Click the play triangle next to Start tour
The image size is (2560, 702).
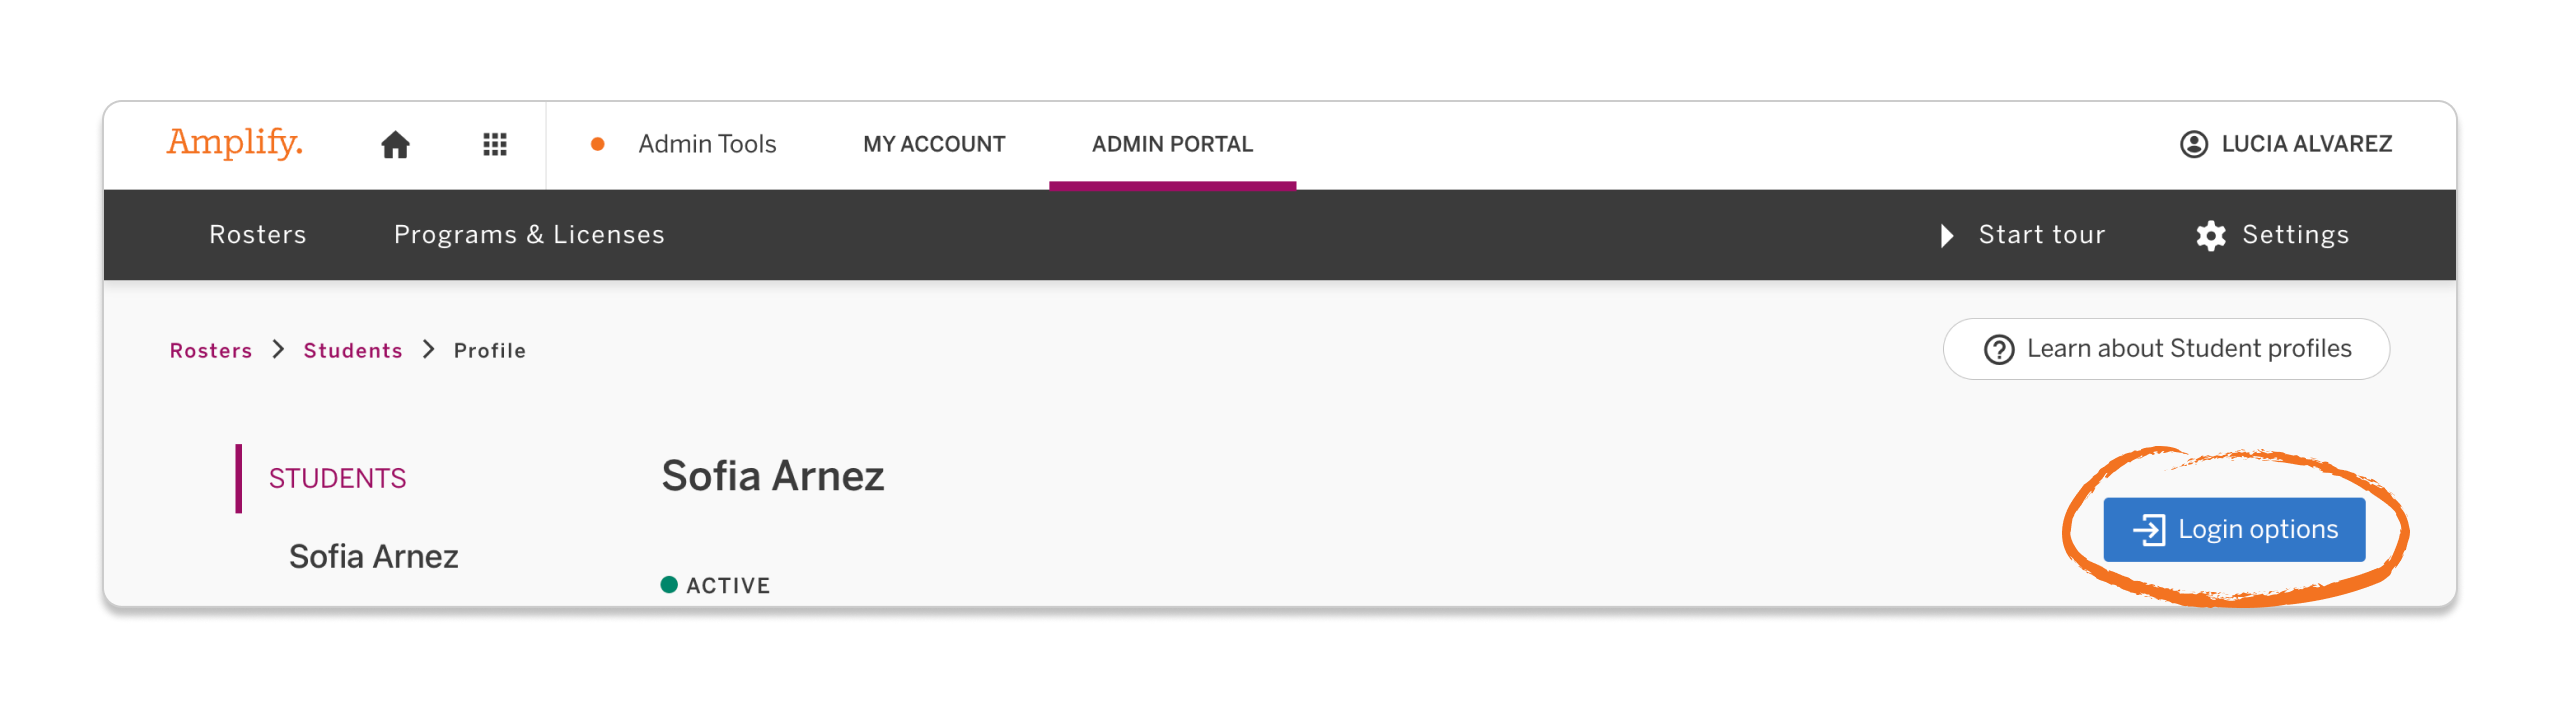[1946, 235]
